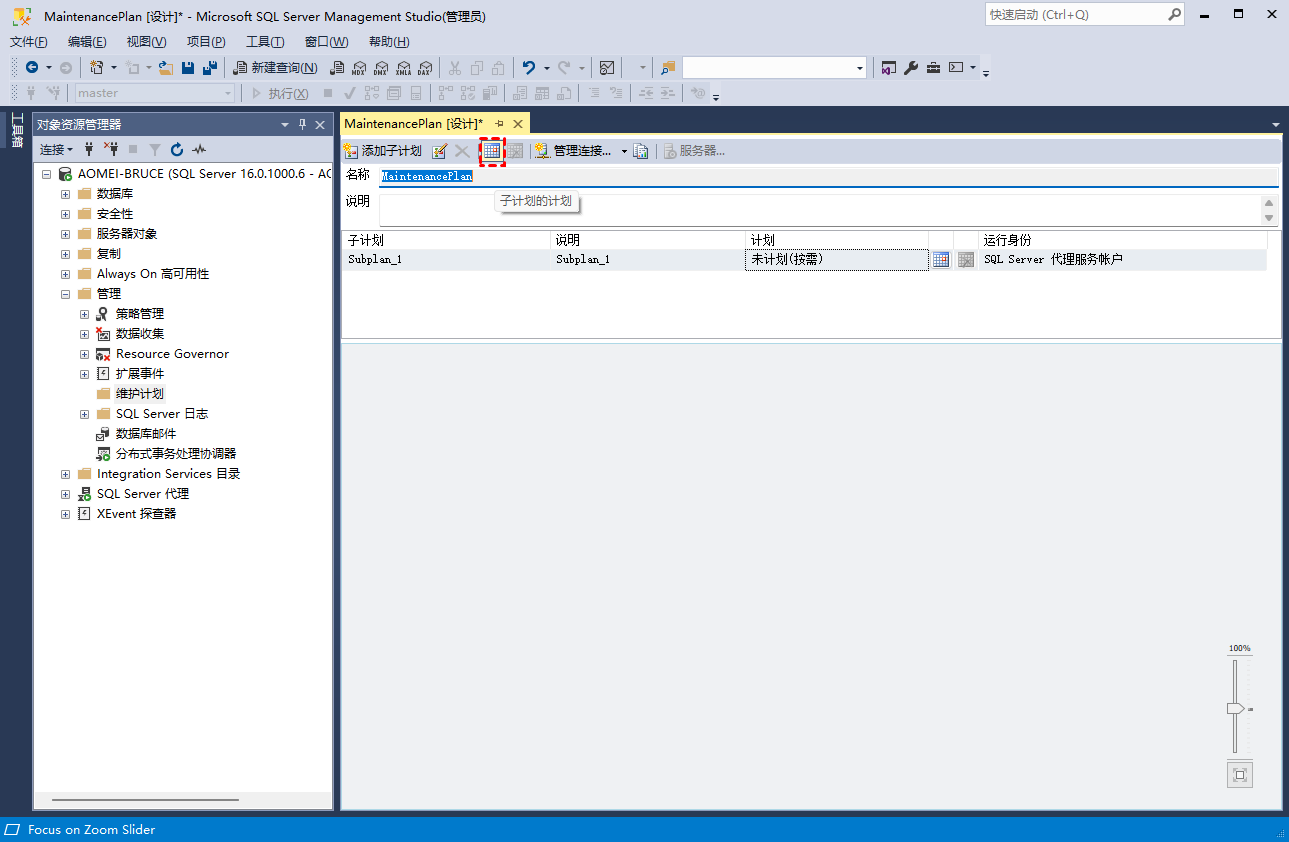Open a new DMX query
The width and height of the screenshot is (1289, 842).
pos(381,68)
